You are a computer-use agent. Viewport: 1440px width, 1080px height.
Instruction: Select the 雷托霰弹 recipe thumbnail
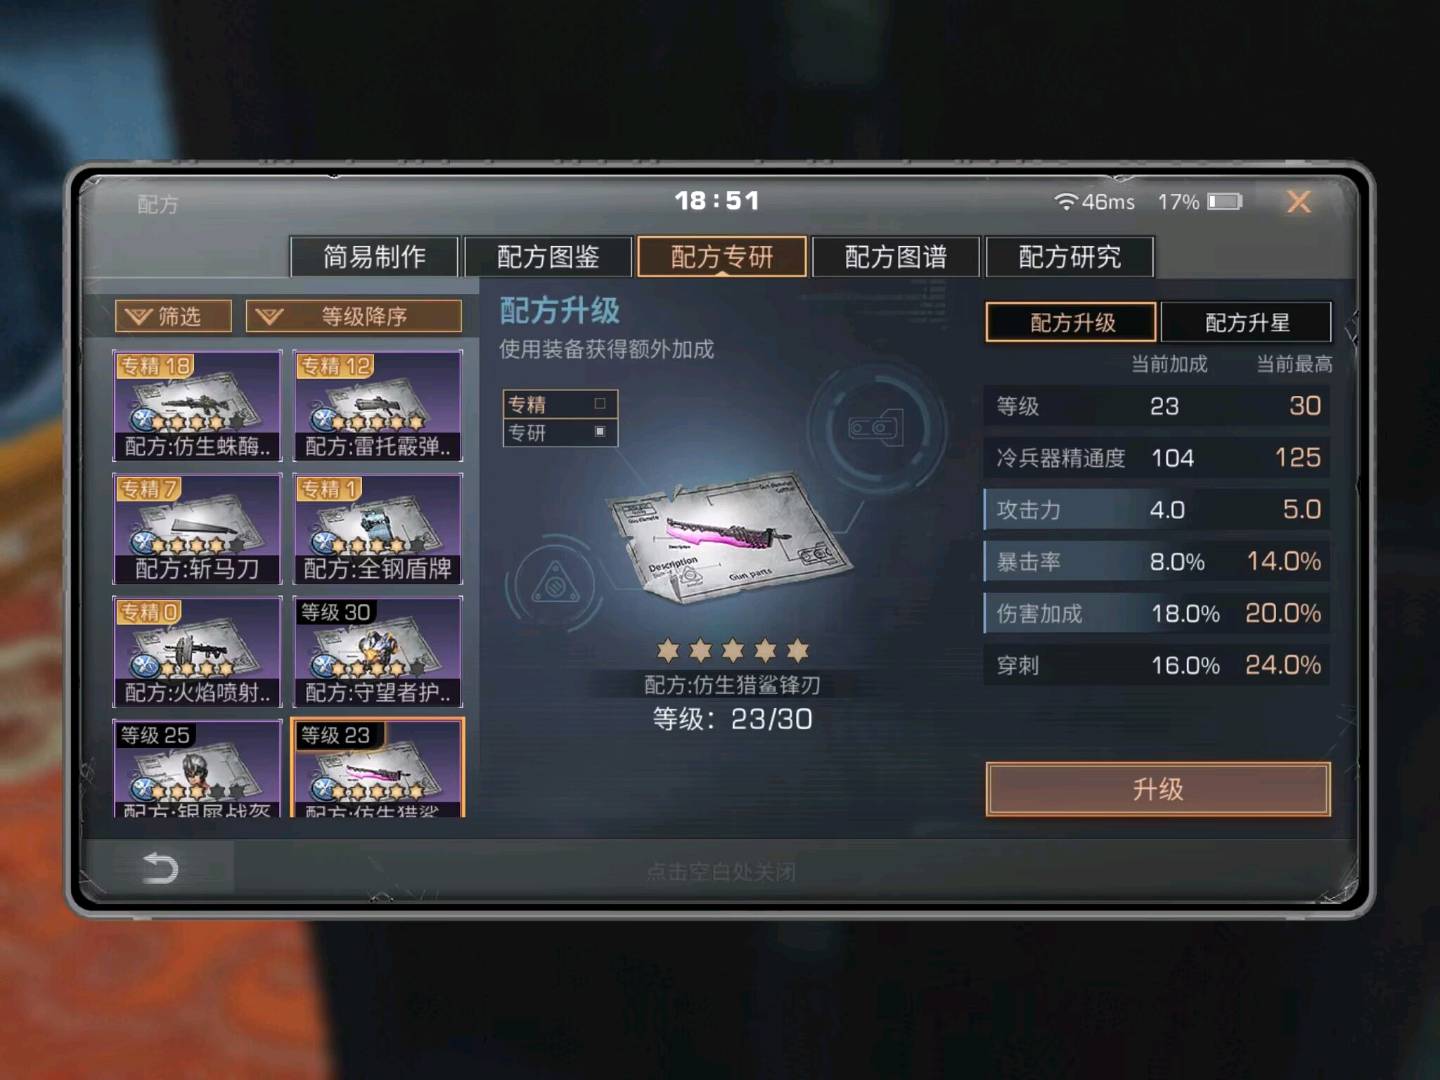[378, 406]
